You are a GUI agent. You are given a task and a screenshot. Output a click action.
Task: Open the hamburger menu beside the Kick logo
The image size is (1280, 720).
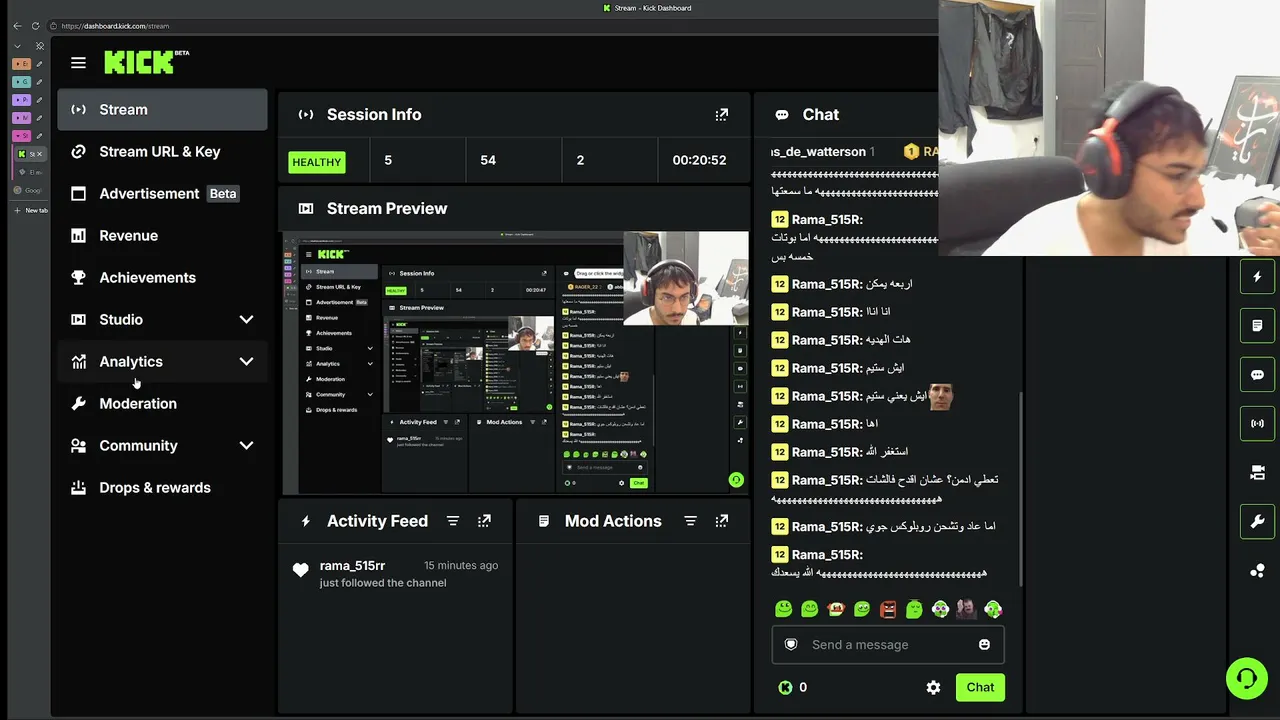pos(78,62)
